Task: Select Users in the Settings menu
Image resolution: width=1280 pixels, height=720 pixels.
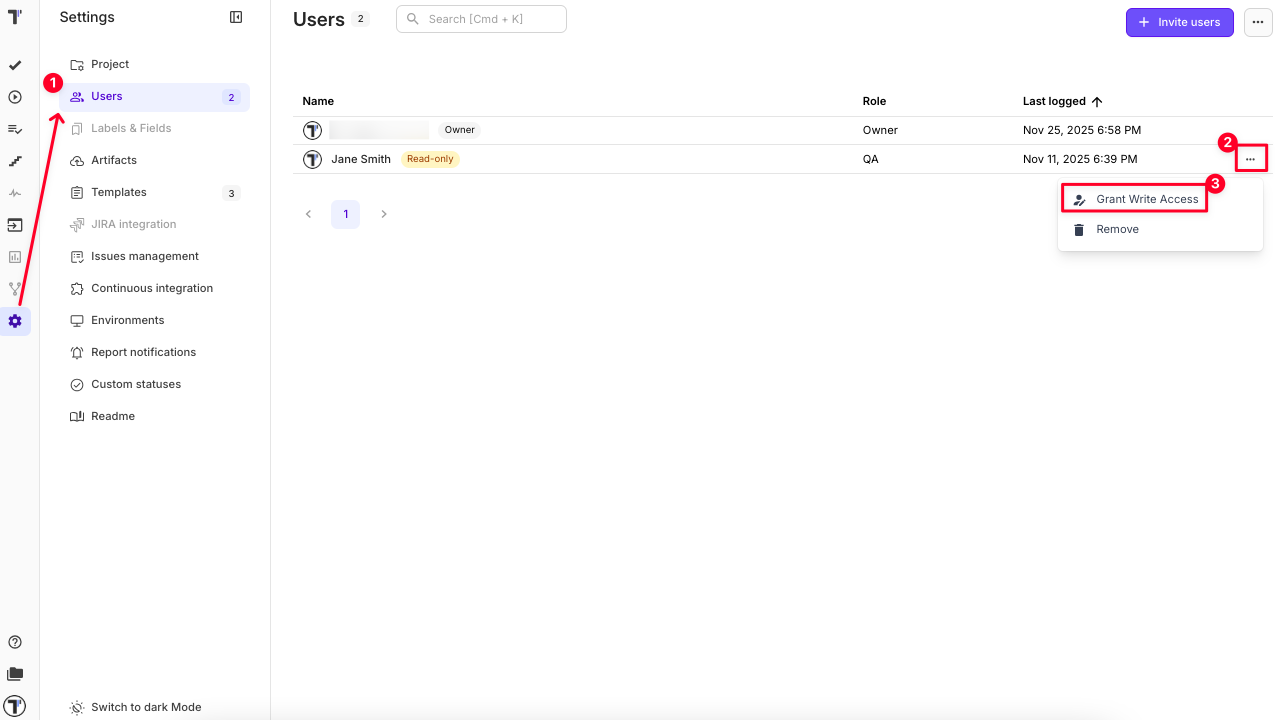Action: tap(105, 96)
